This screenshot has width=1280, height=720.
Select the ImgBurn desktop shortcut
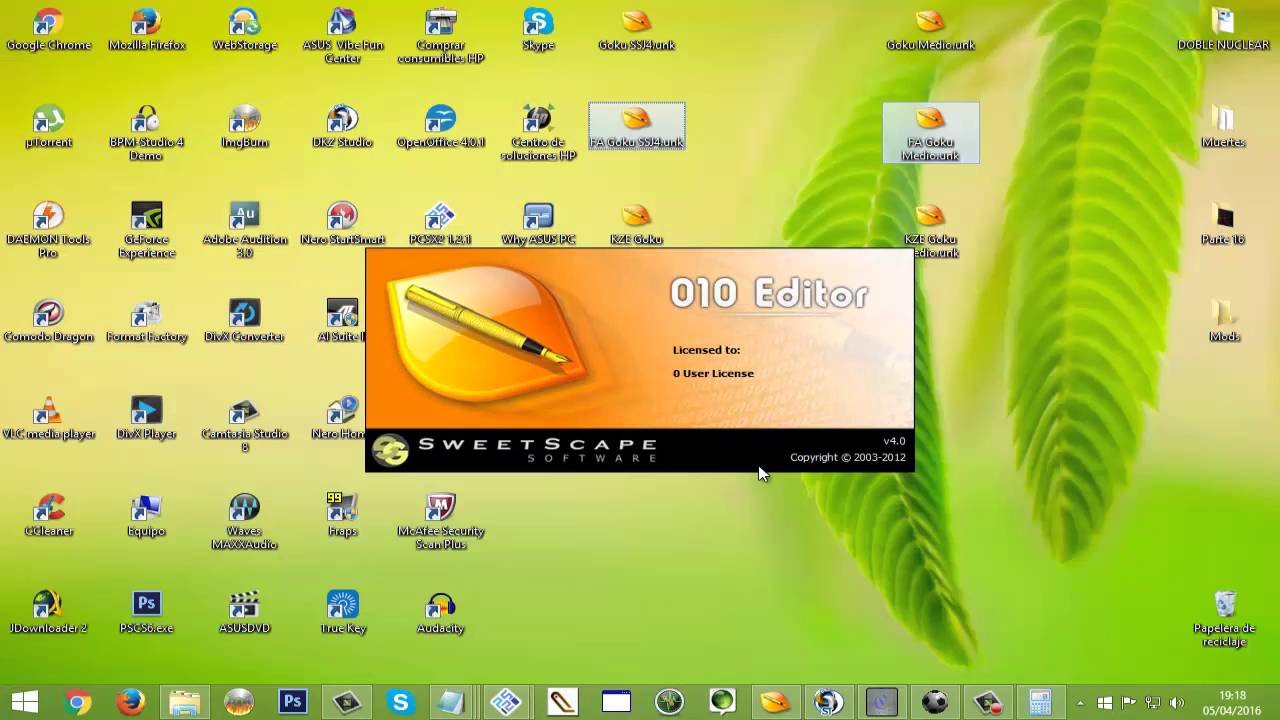(244, 126)
